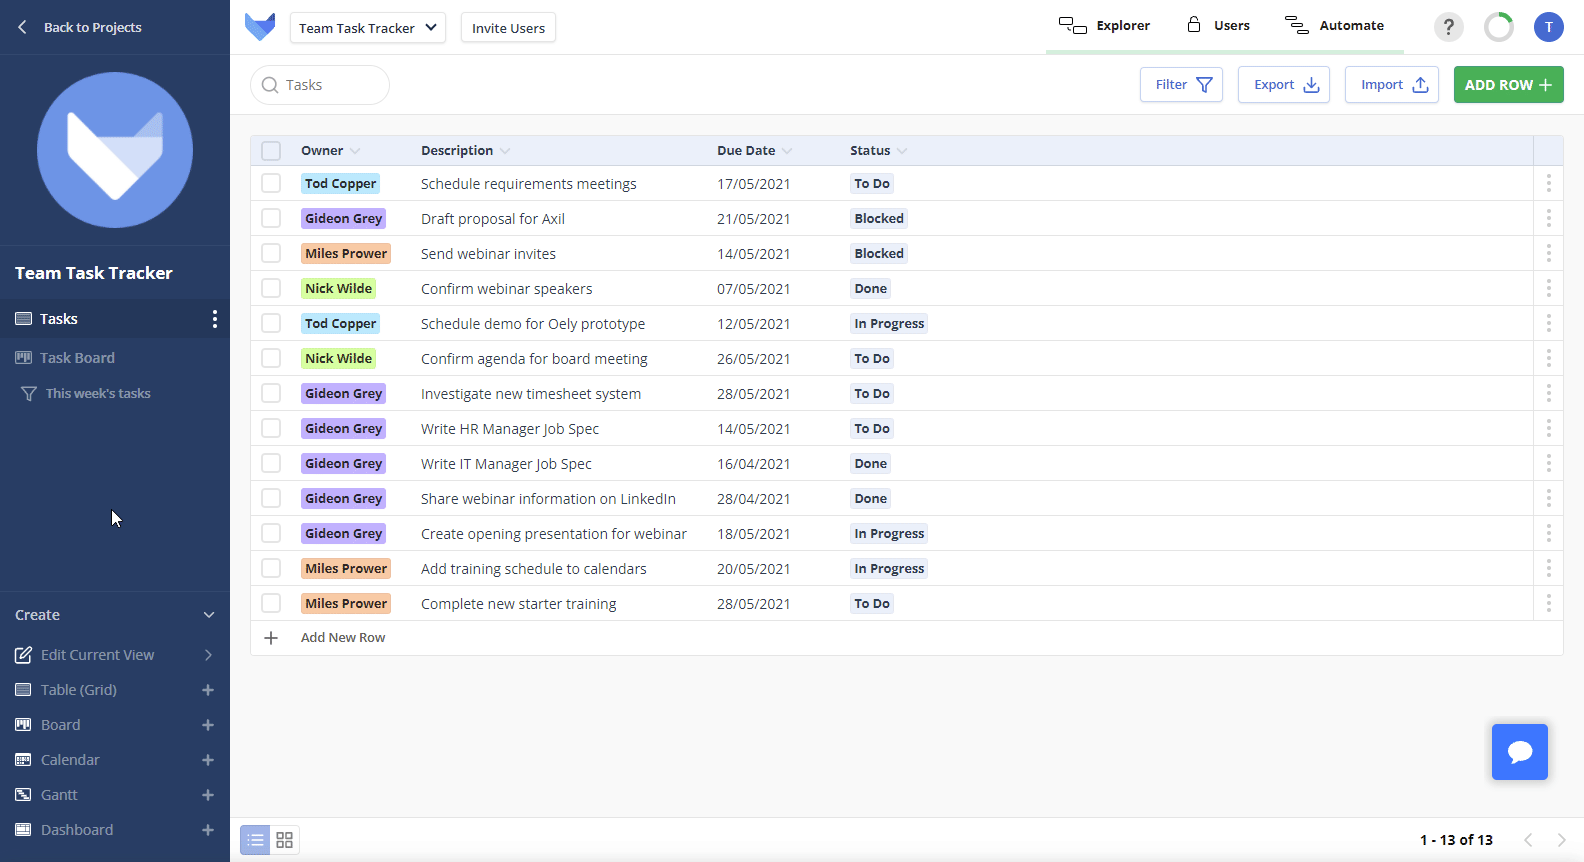Open row menu for Schedule requirements meetings
The height and width of the screenshot is (862, 1584).
click(x=1548, y=183)
